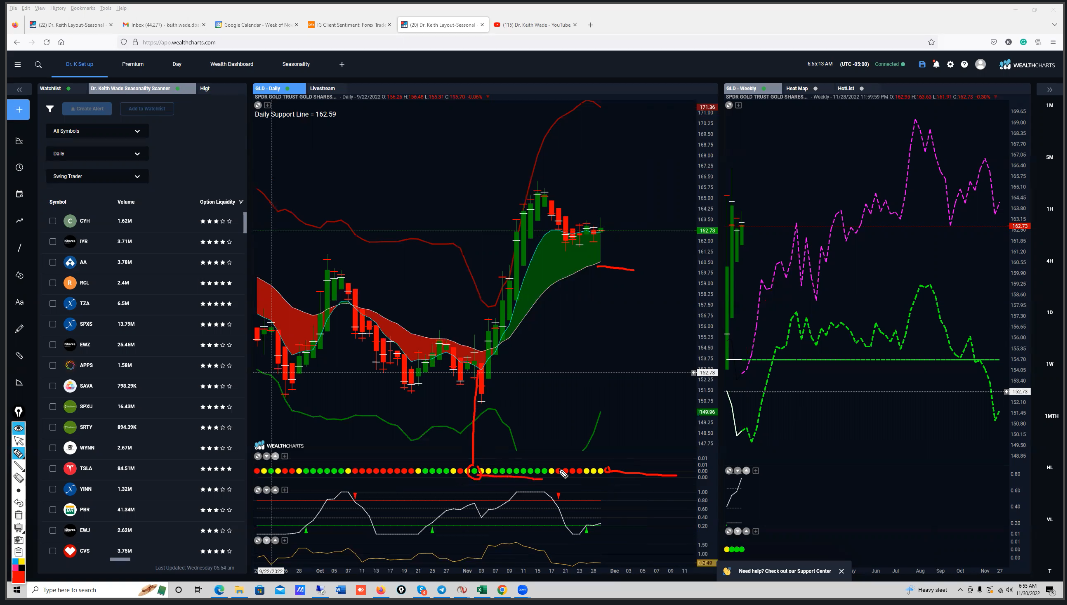Viewport: 1067px width, 605px height.
Task: Pick the large red color swatch
Action: tap(18, 576)
